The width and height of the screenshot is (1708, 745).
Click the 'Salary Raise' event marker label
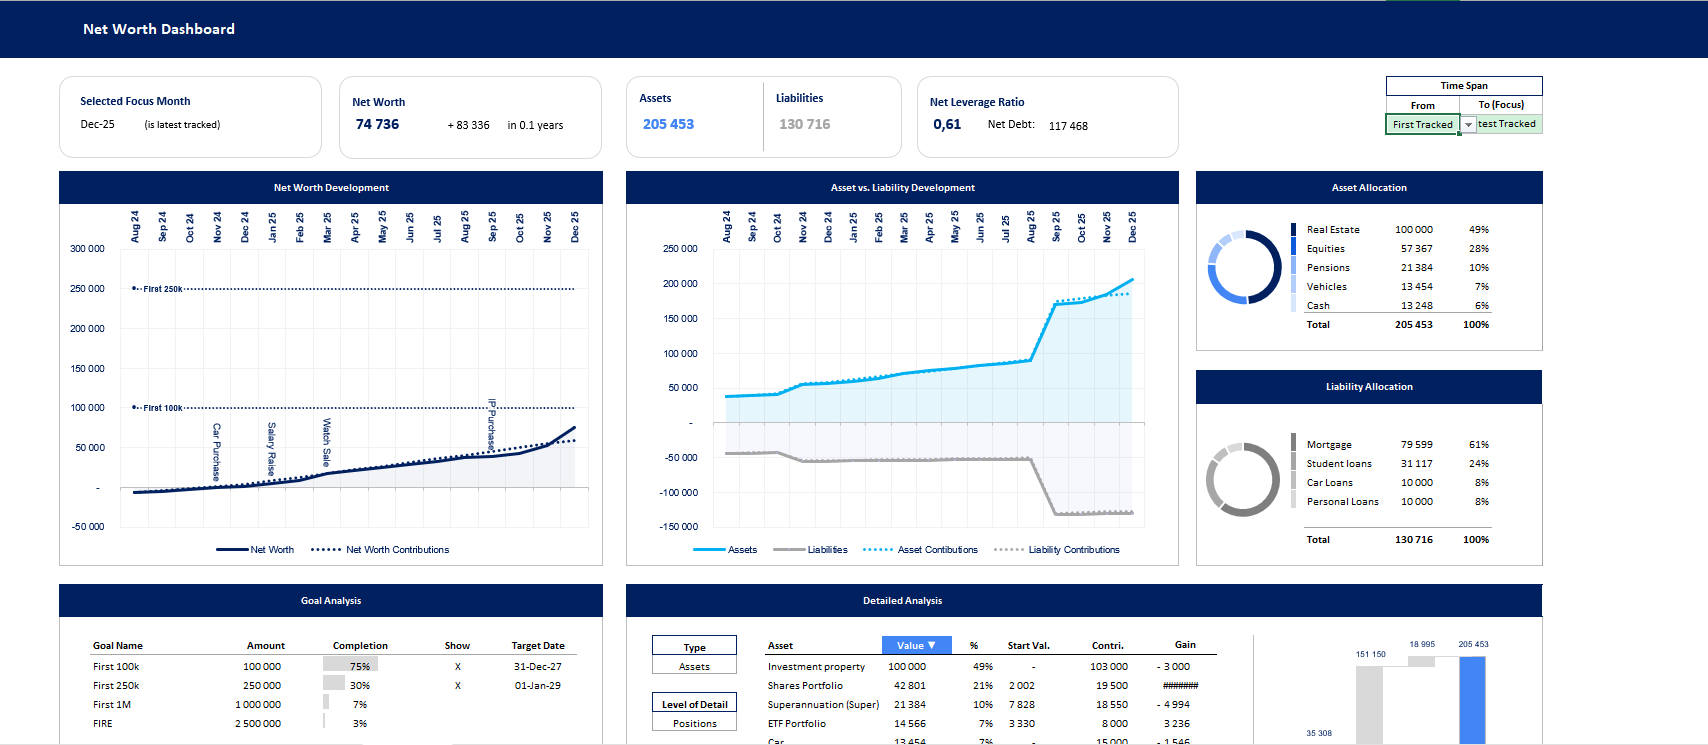tap(271, 449)
